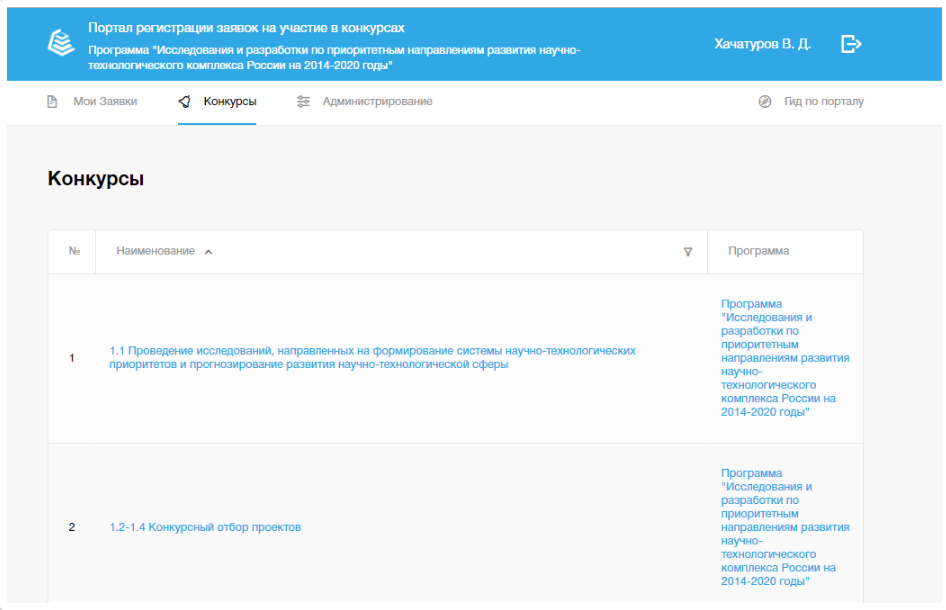Click the portal logo icon in header
This screenshot has height=610, width=946.
[61, 43]
